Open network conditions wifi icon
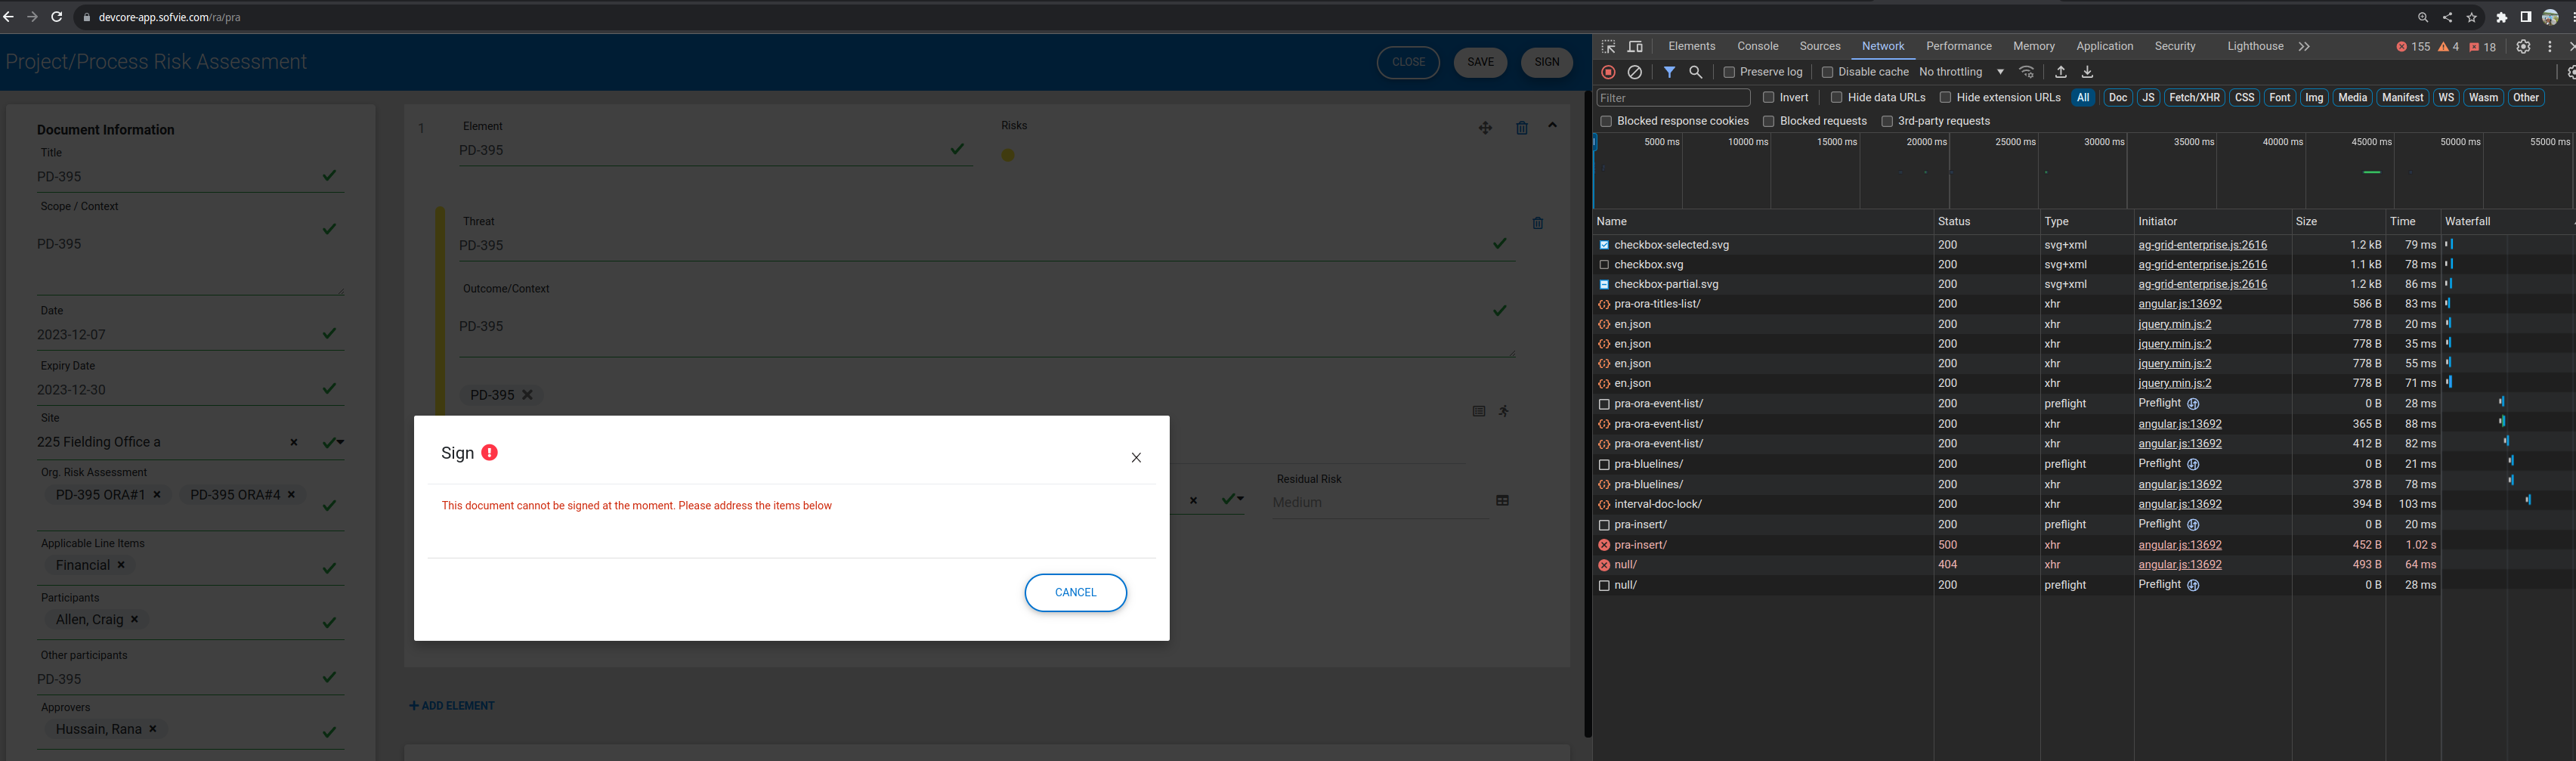 (2026, 72)
